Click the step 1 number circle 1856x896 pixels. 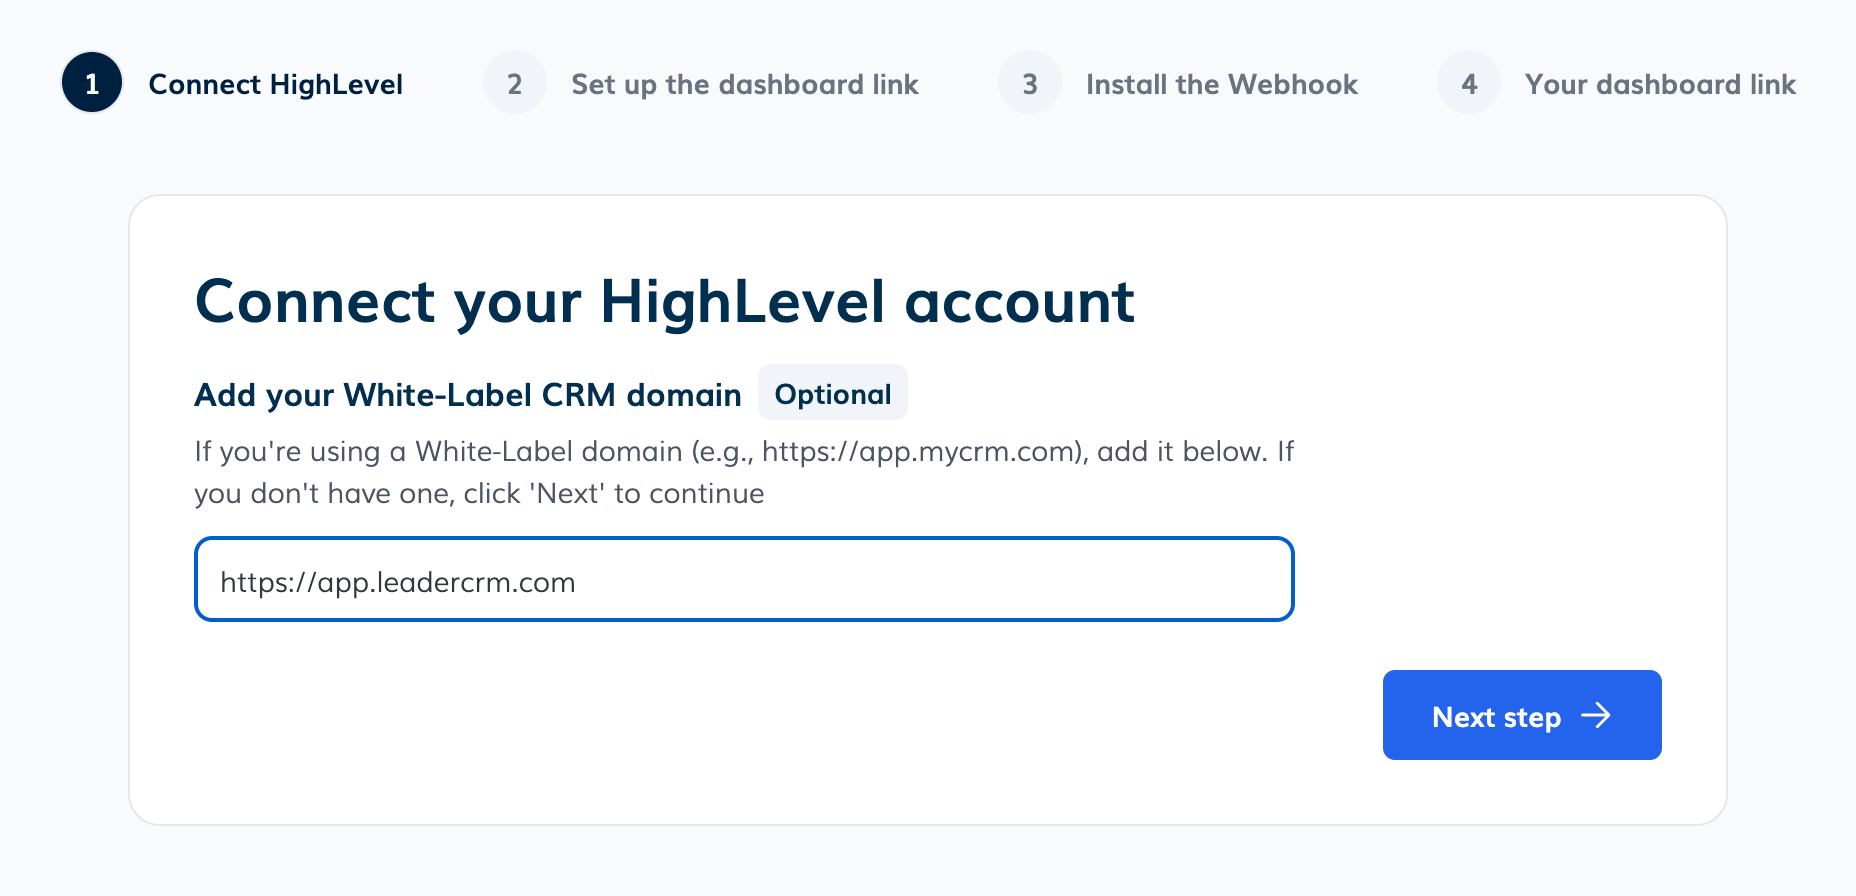(x=92, y=83)
